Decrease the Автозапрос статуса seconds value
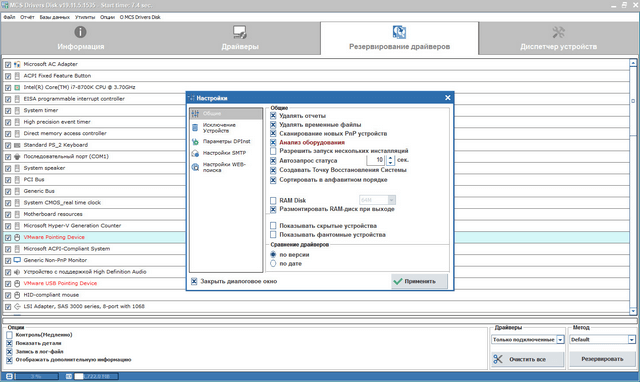Image resolution: width=640 pixels, height=382 pixels. [x=390, y=163]
